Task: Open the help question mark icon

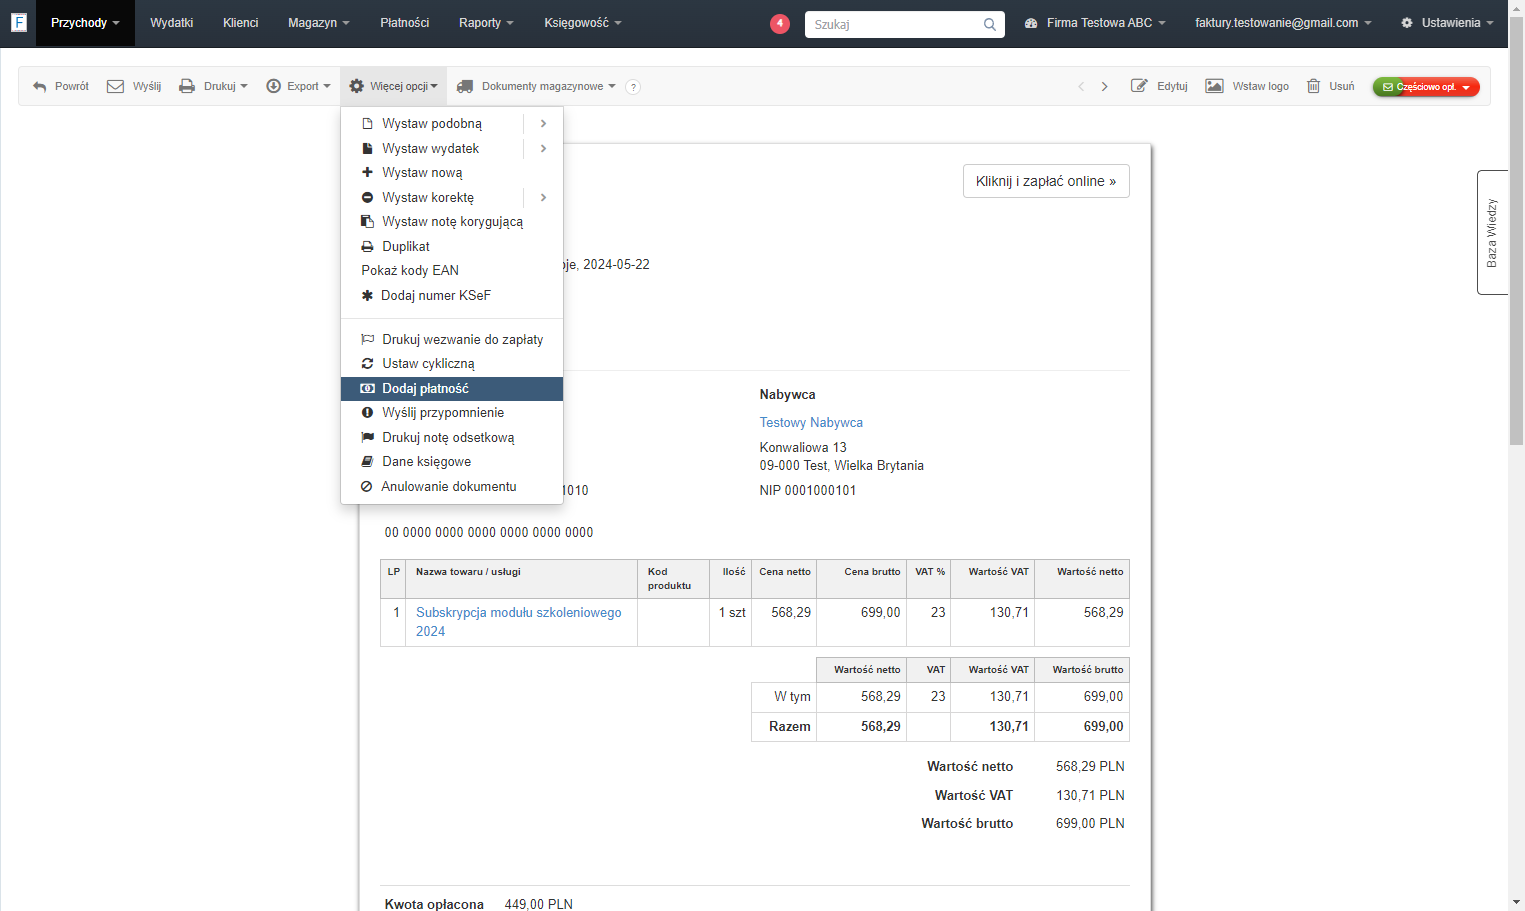Action: [633, 87]
